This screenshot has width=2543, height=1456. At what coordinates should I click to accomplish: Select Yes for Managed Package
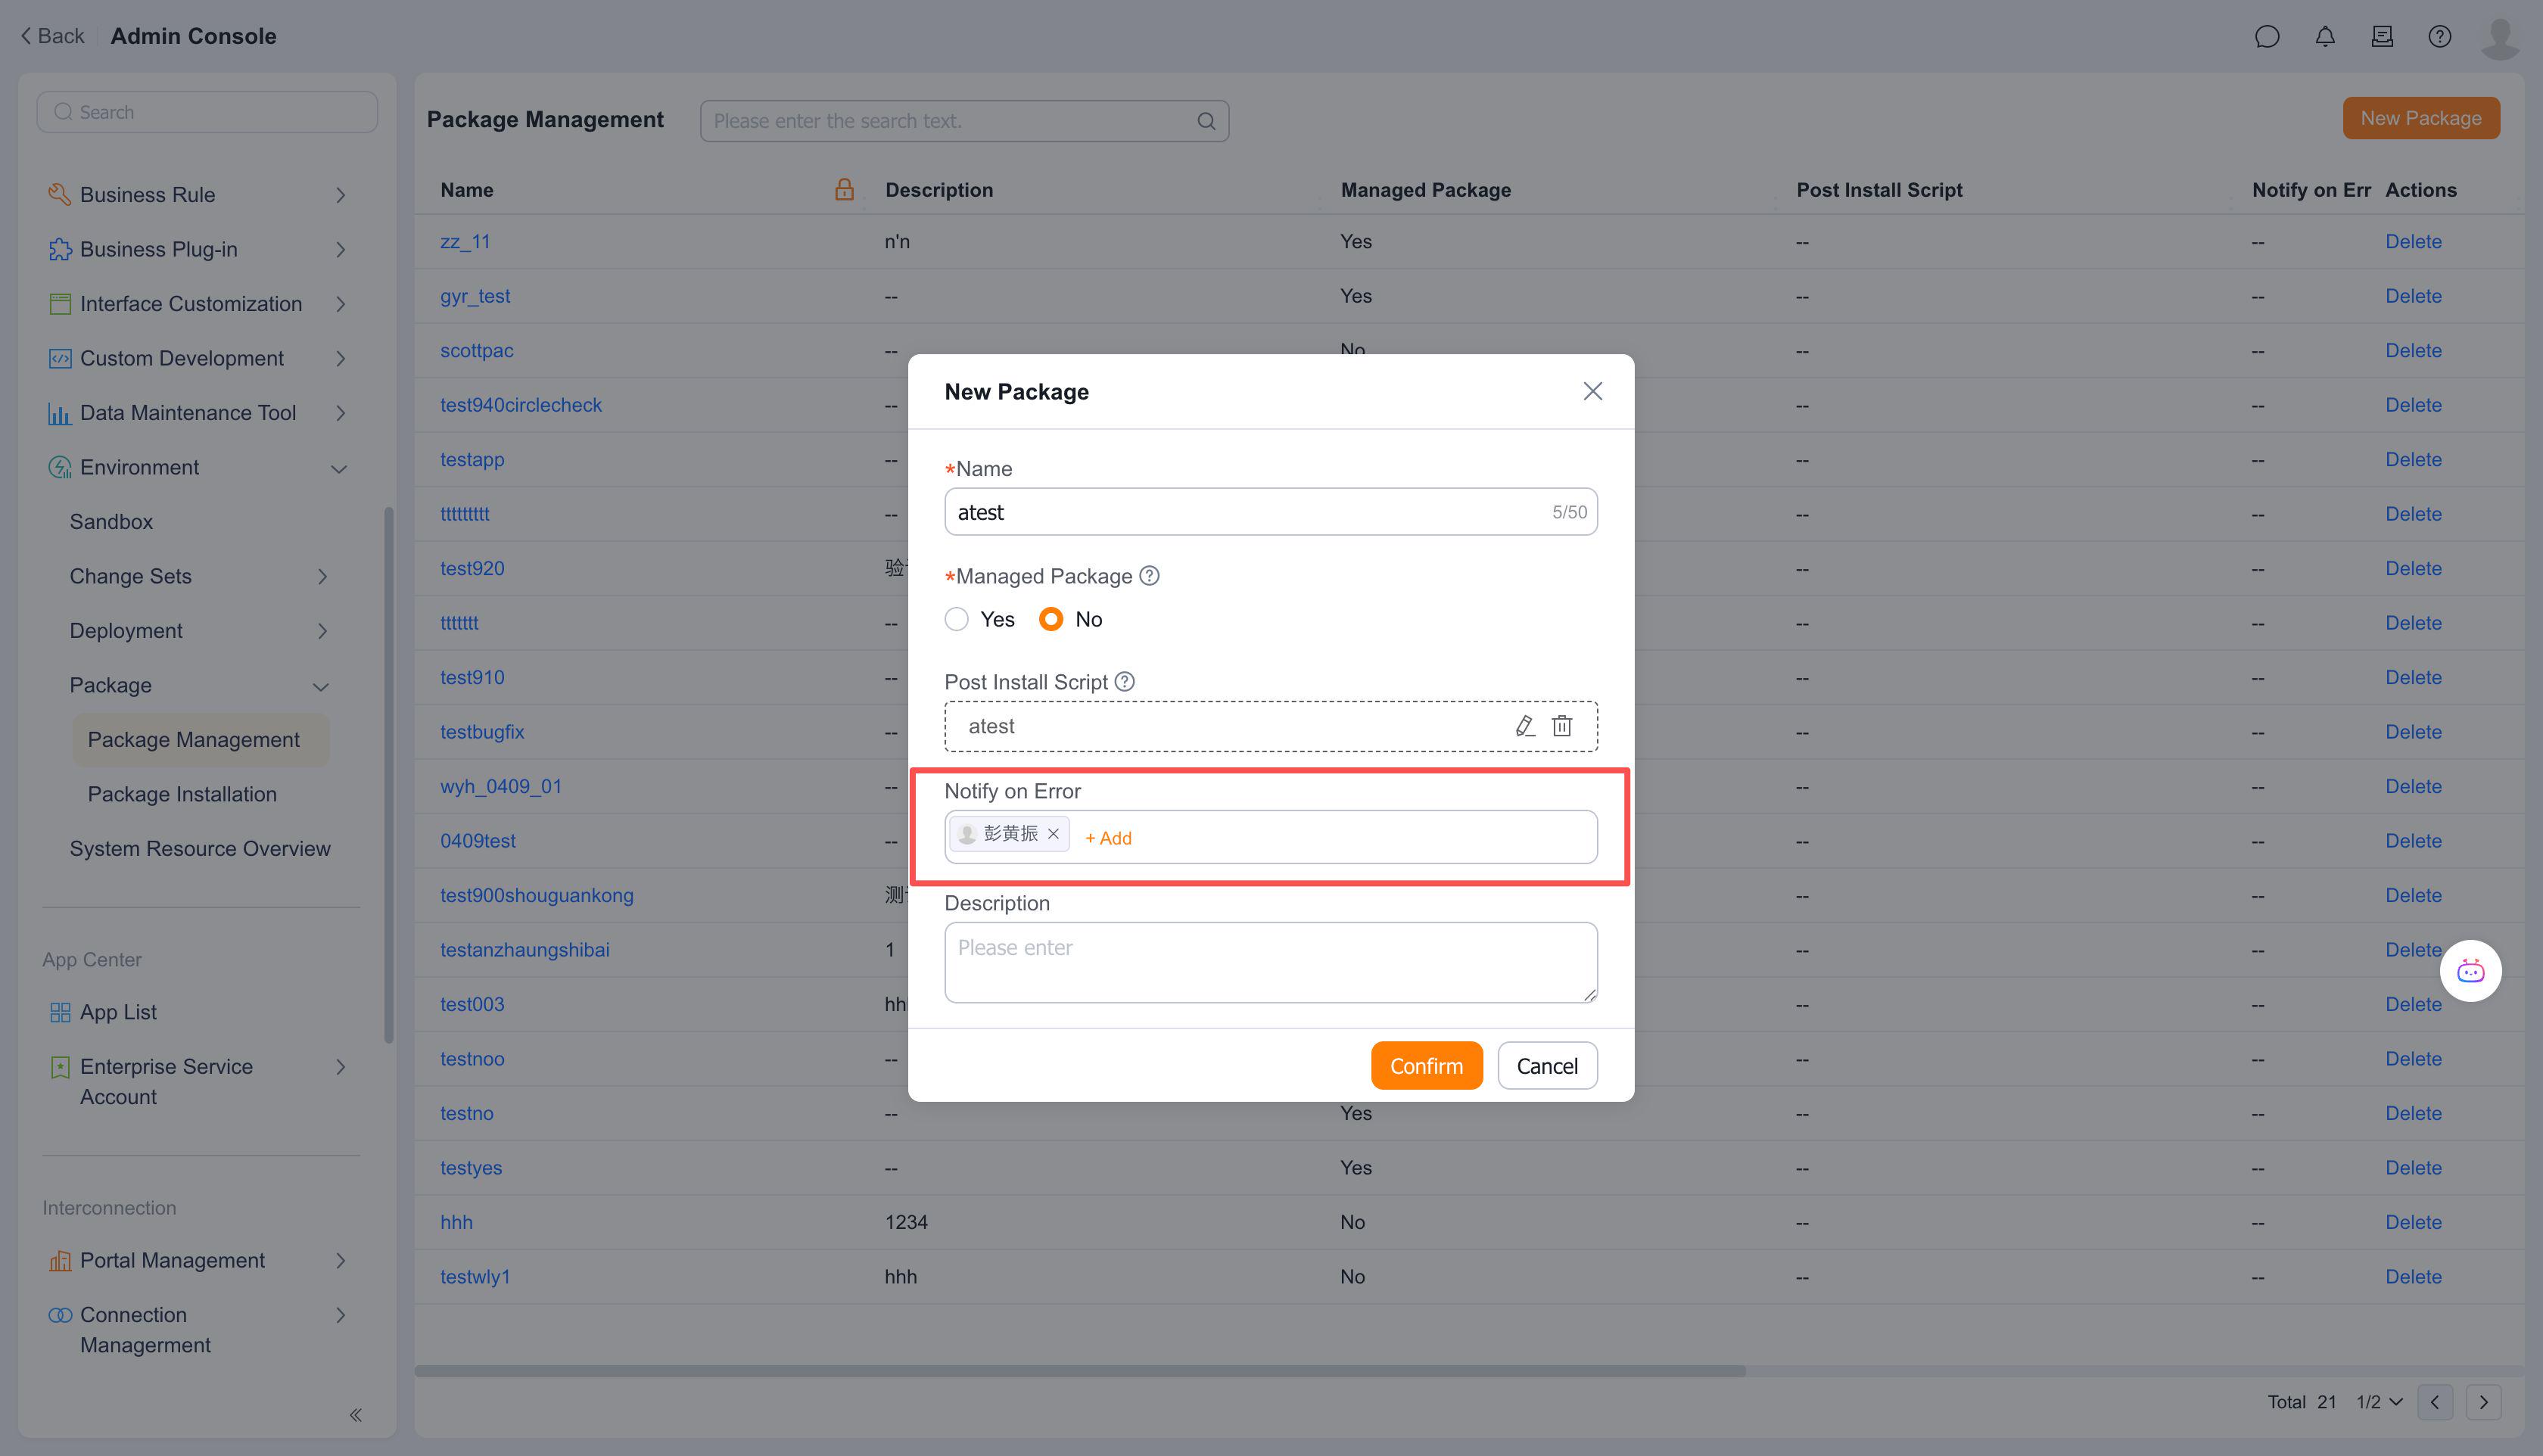tap(957, 619)
